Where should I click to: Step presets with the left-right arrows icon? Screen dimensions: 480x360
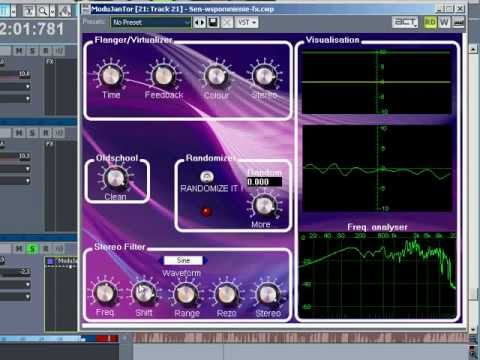(x=200, y=22)
